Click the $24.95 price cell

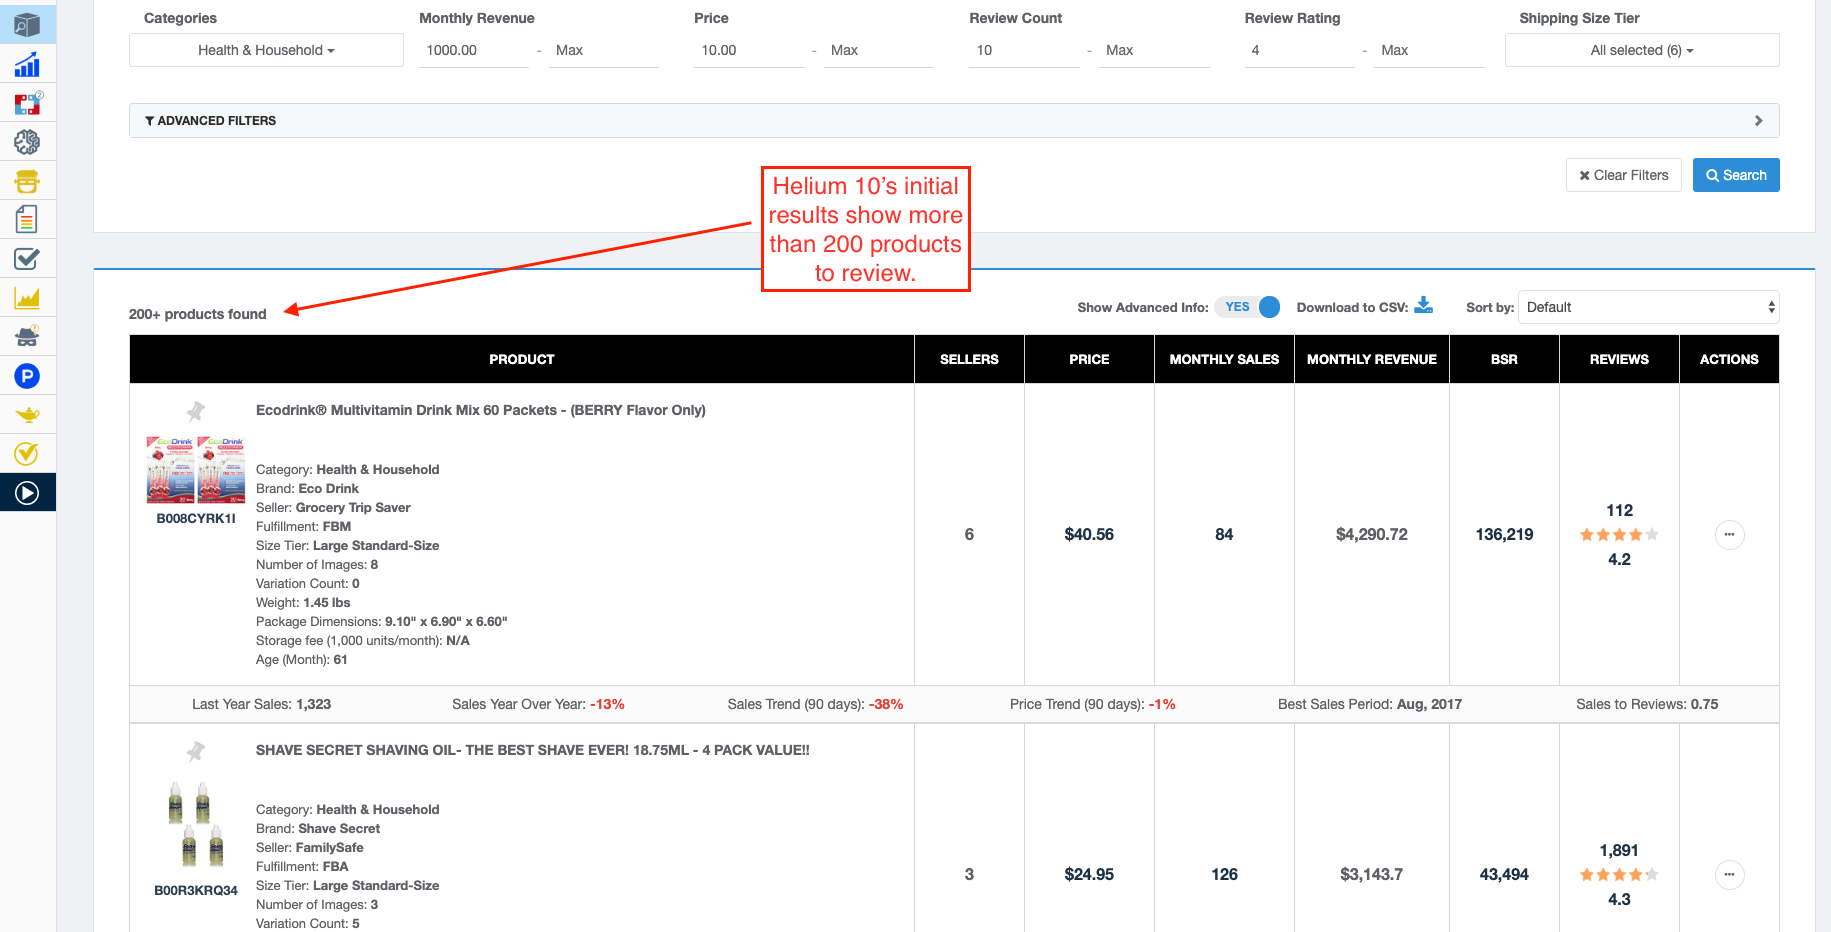pyautogui.click(x=1089, y=875)
